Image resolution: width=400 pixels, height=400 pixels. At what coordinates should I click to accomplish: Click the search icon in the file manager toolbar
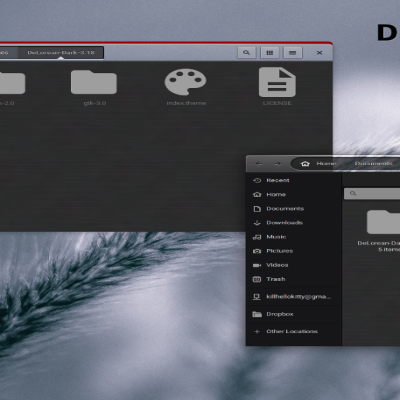point(246,53)
